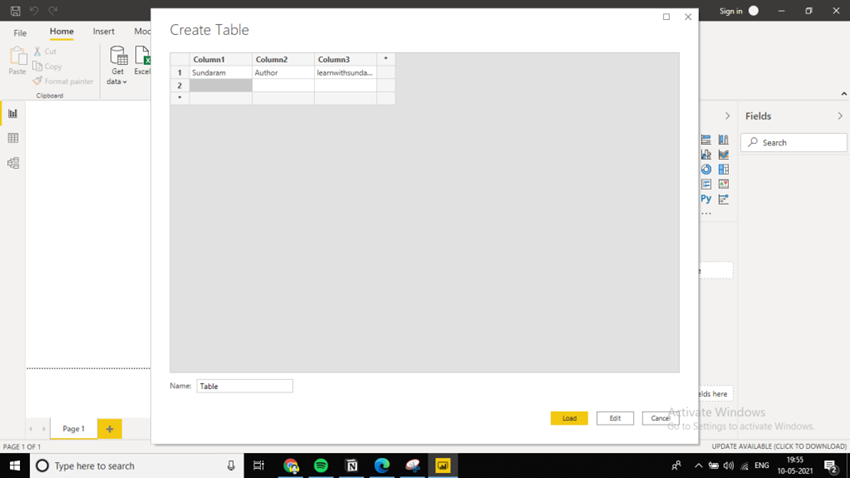Click the Fields Search box
This screenshot has height=478, width=850.
[794, 143]
